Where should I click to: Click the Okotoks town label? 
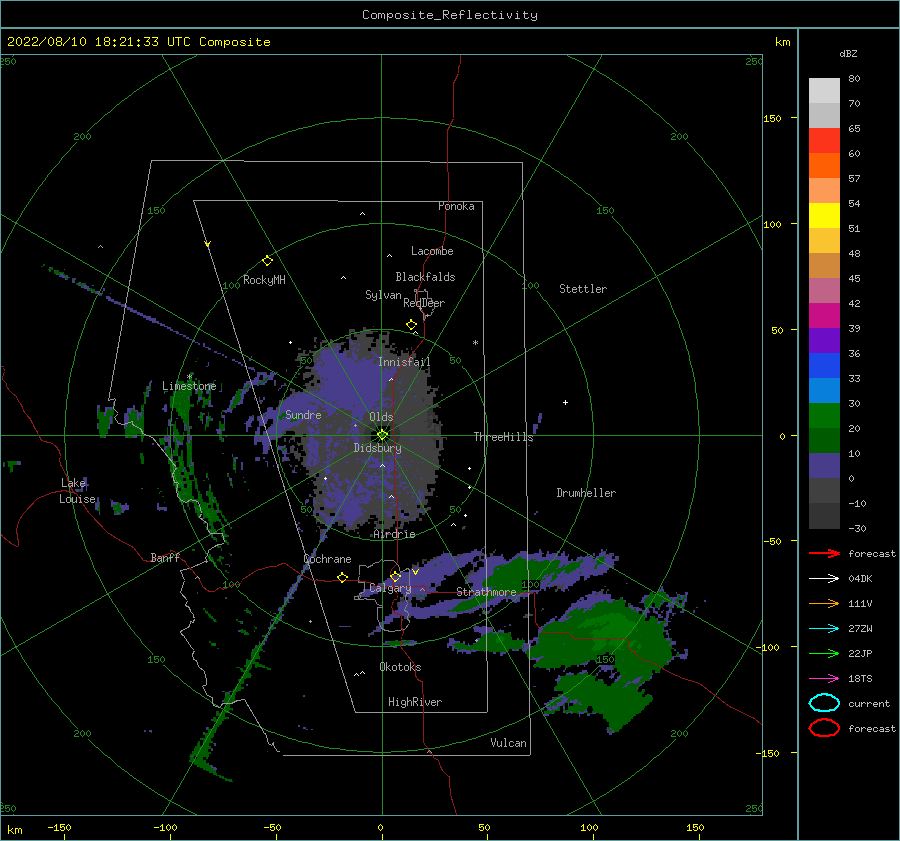400,666
